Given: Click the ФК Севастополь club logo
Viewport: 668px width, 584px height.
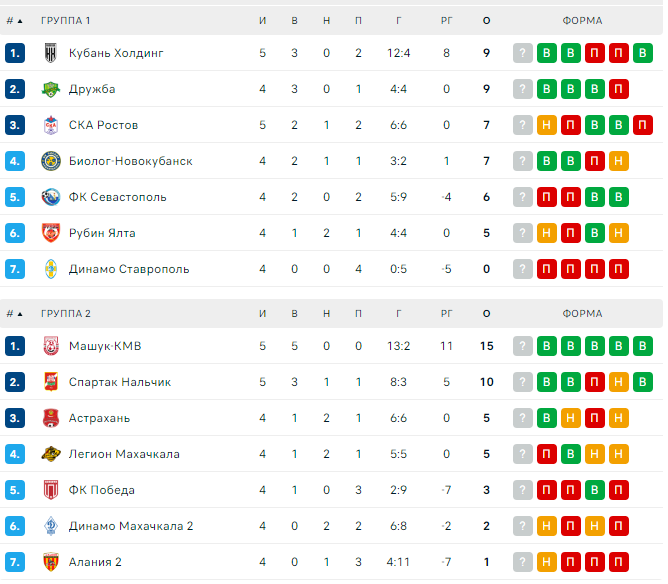Looking at the screenshot, I should tap(51, 197).
